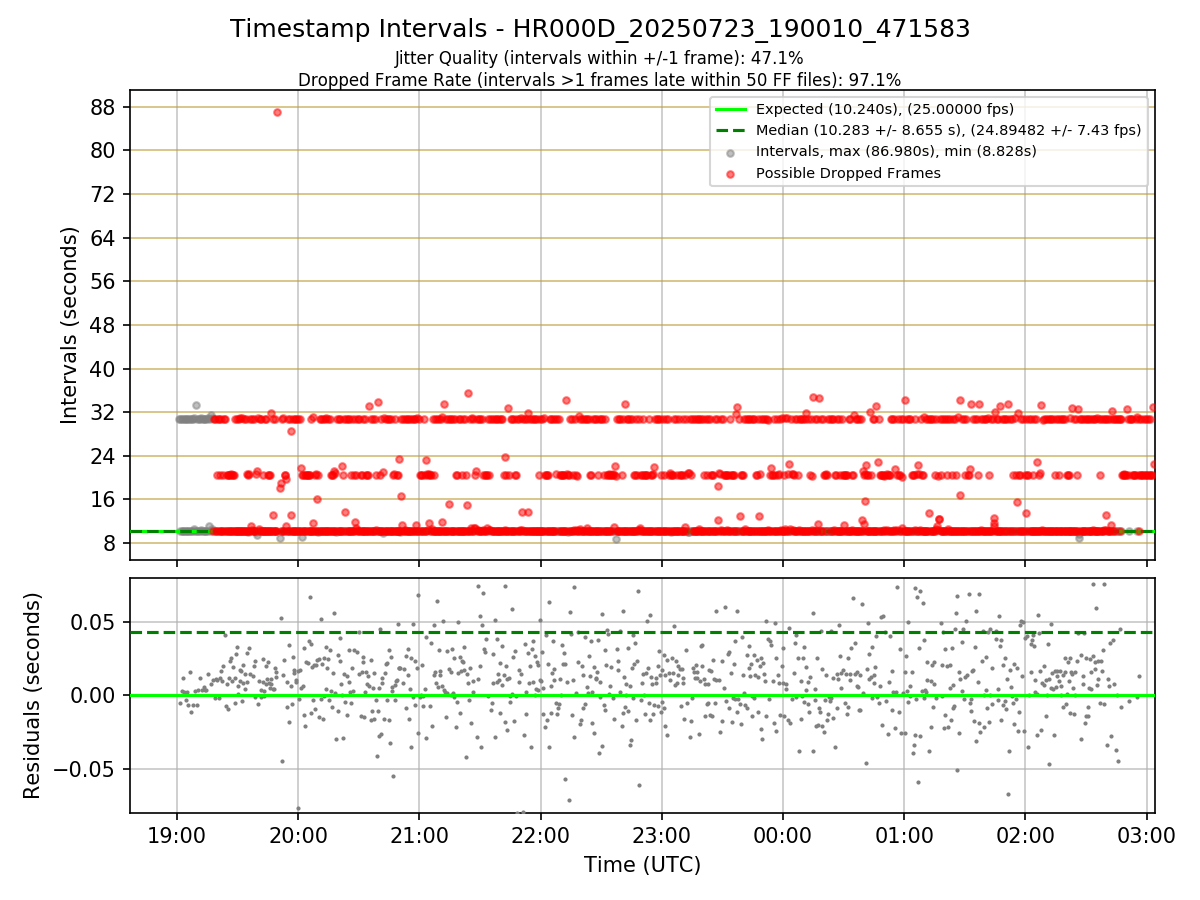Image resolution: width=1200 pixels, height=900 pixels.
Task: Click the outlier red point near 87 seconds
Action: pos(277,112)
